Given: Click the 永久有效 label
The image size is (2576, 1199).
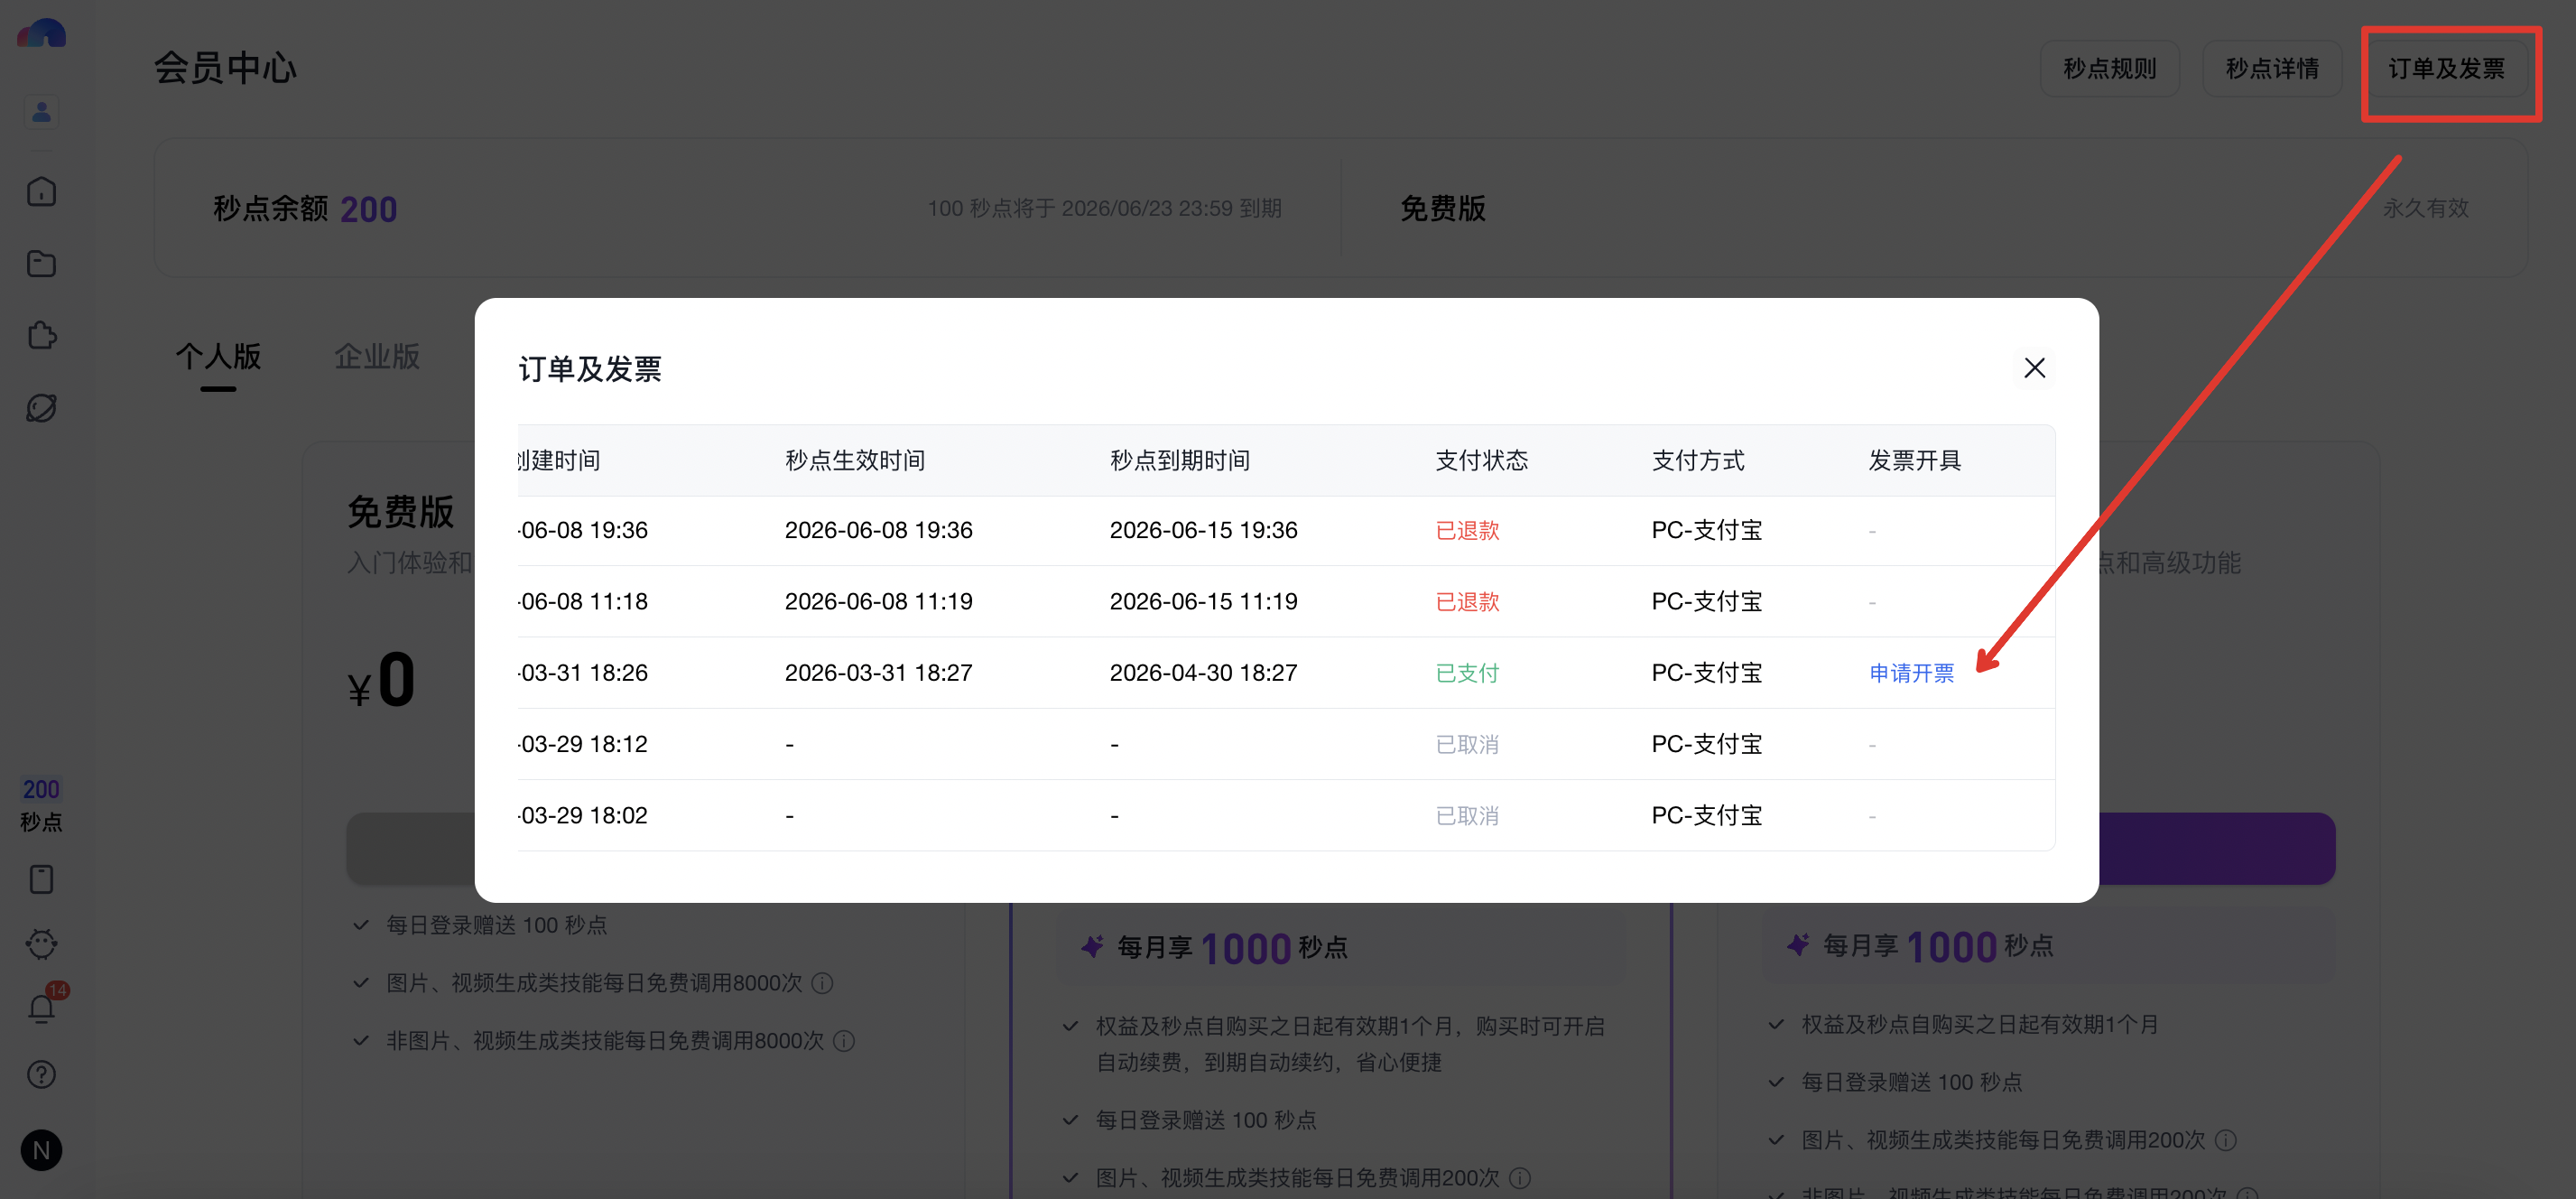Looking at the screenshot, I should click(x=2425, y=209).
